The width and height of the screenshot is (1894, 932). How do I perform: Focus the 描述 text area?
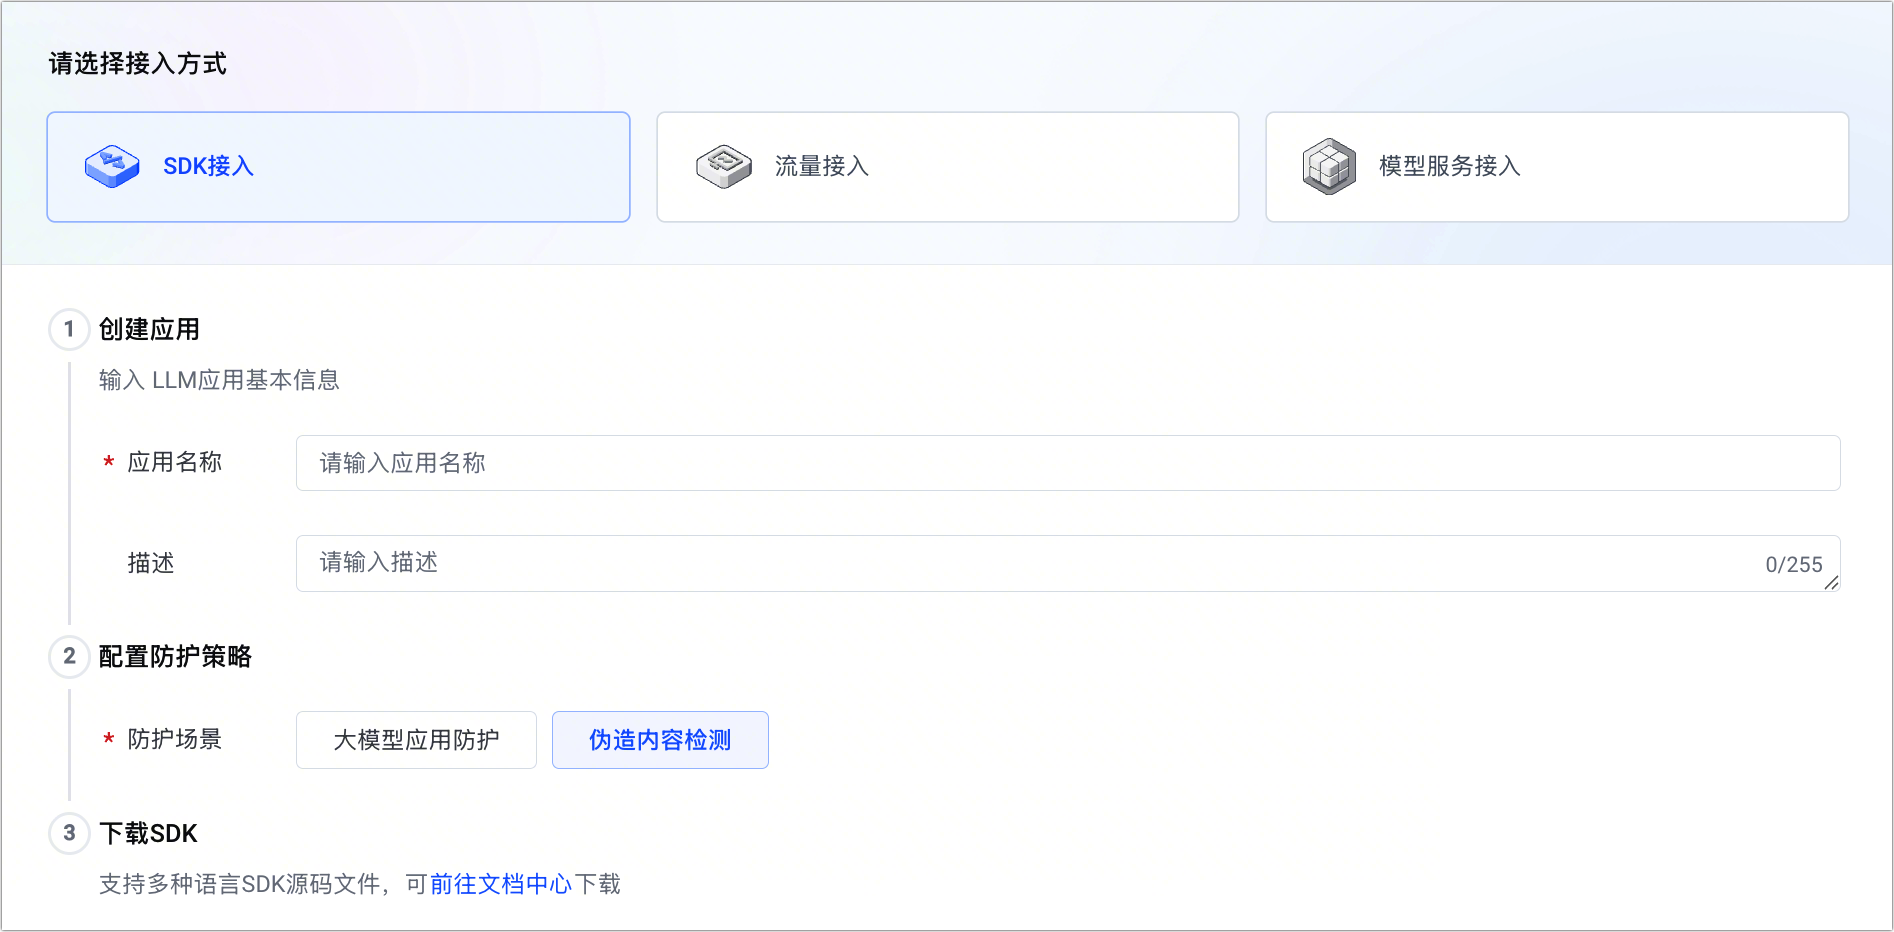1068,563
